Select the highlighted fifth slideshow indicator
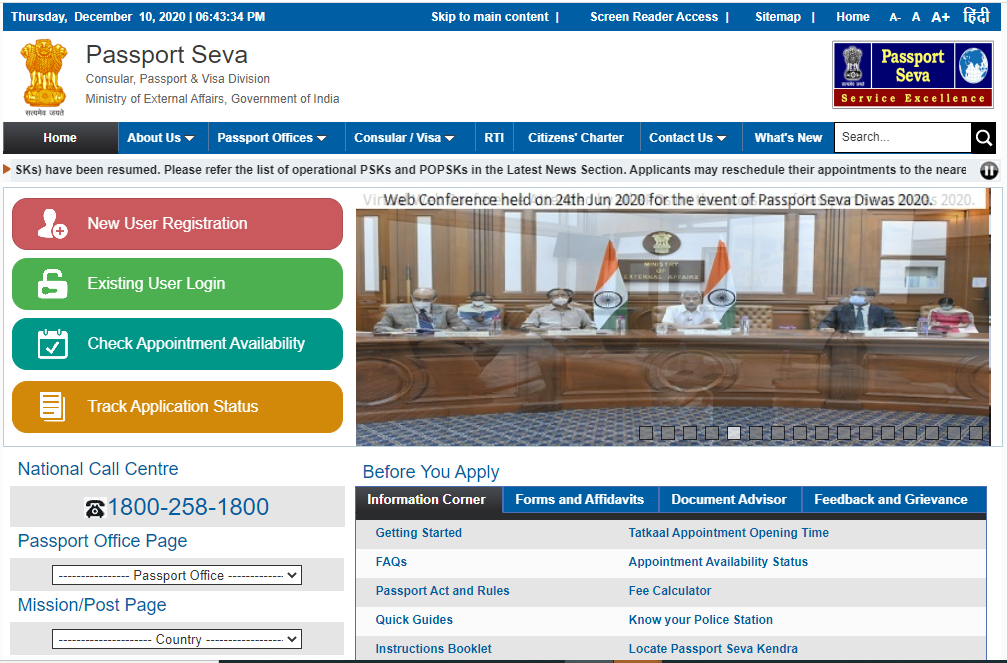The width and height of the screenshot is (1007, 663). 734,433
